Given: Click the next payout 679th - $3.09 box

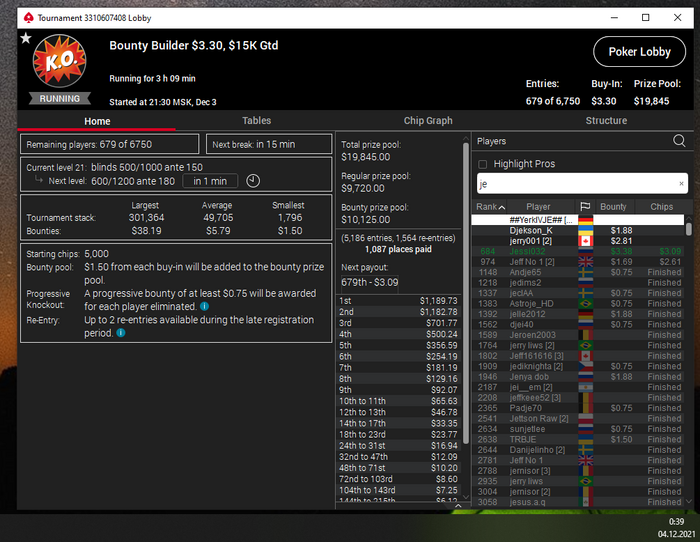Looking at the screenshot, I should point(370,282).
